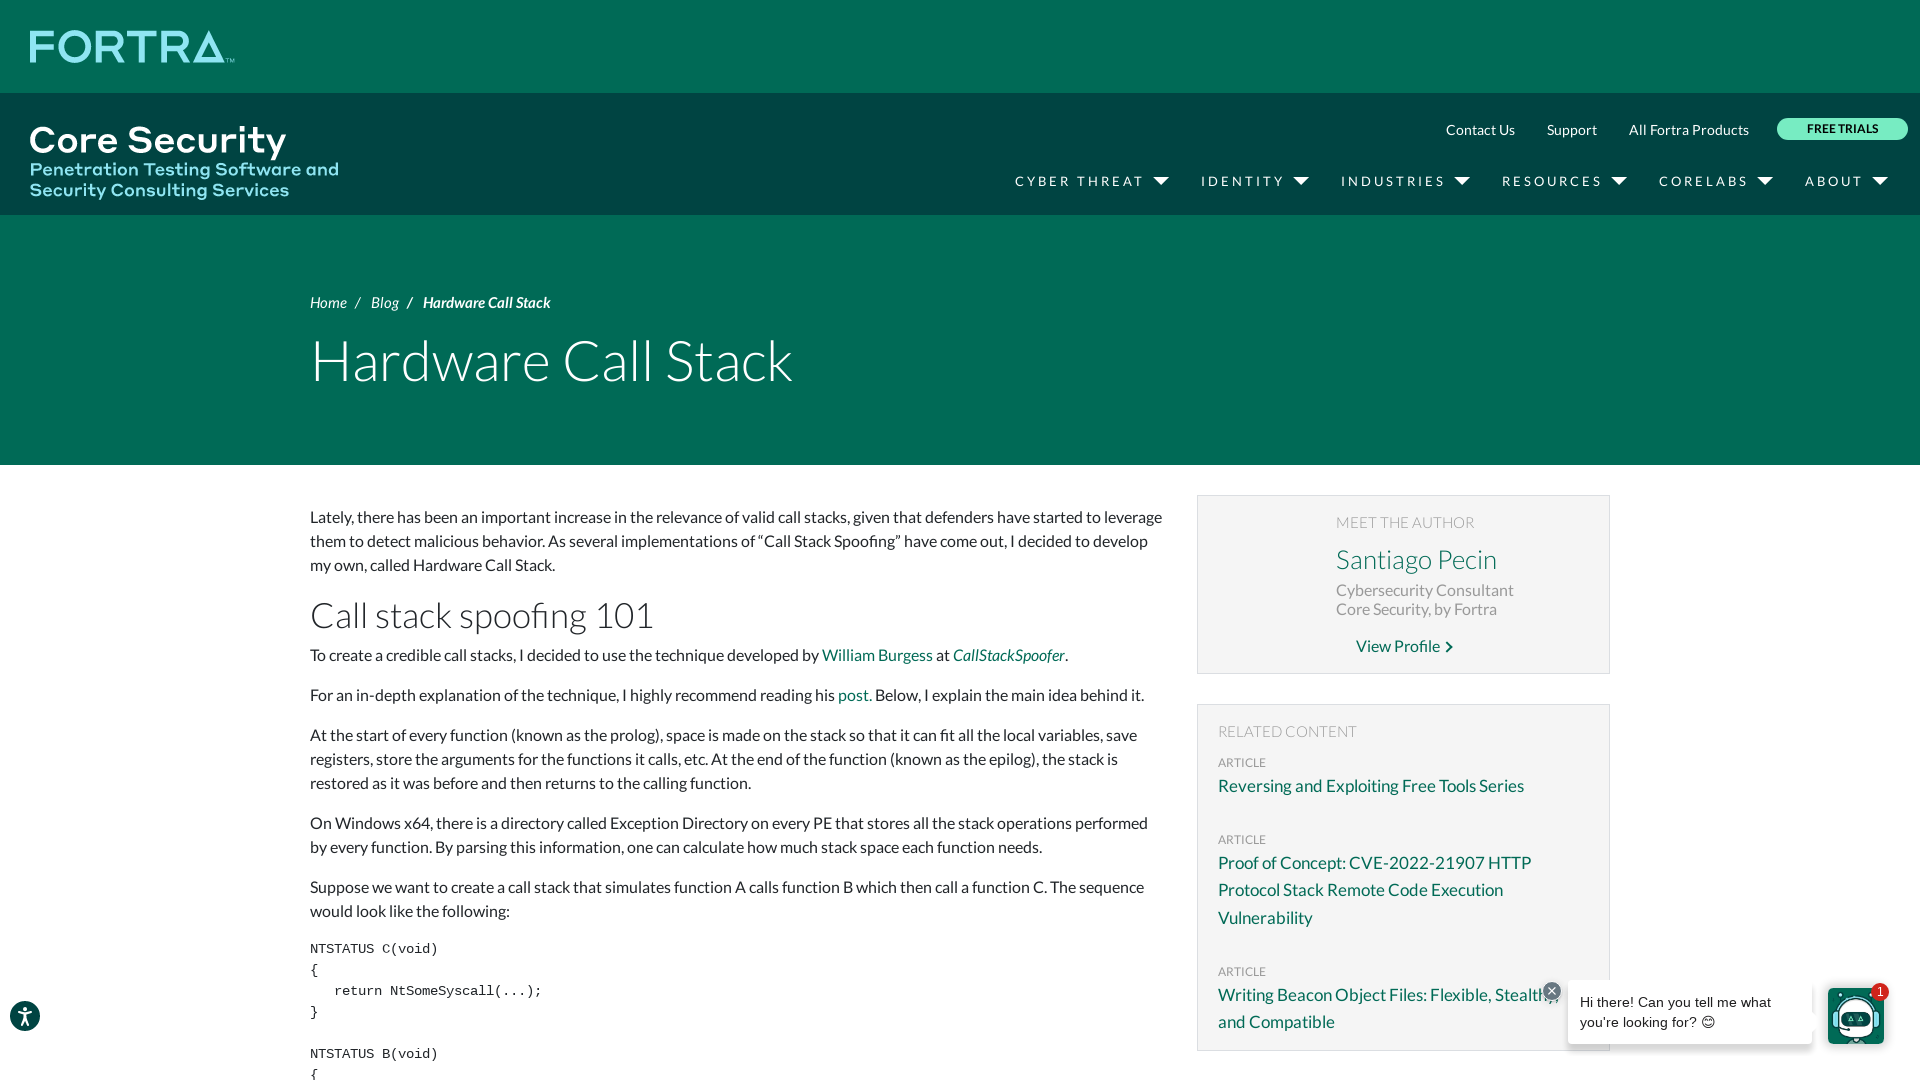
Task: Click the Contact Us navigation link
Action: 1480,129
